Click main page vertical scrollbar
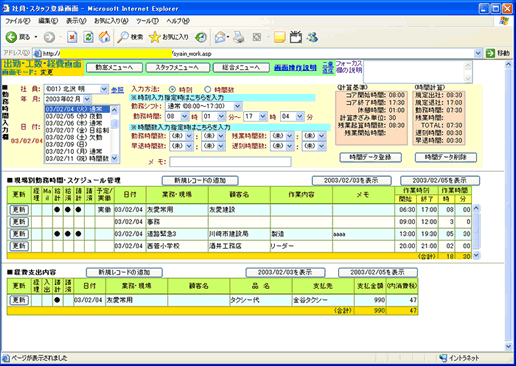Screen dimensions: 516x366 508,205
